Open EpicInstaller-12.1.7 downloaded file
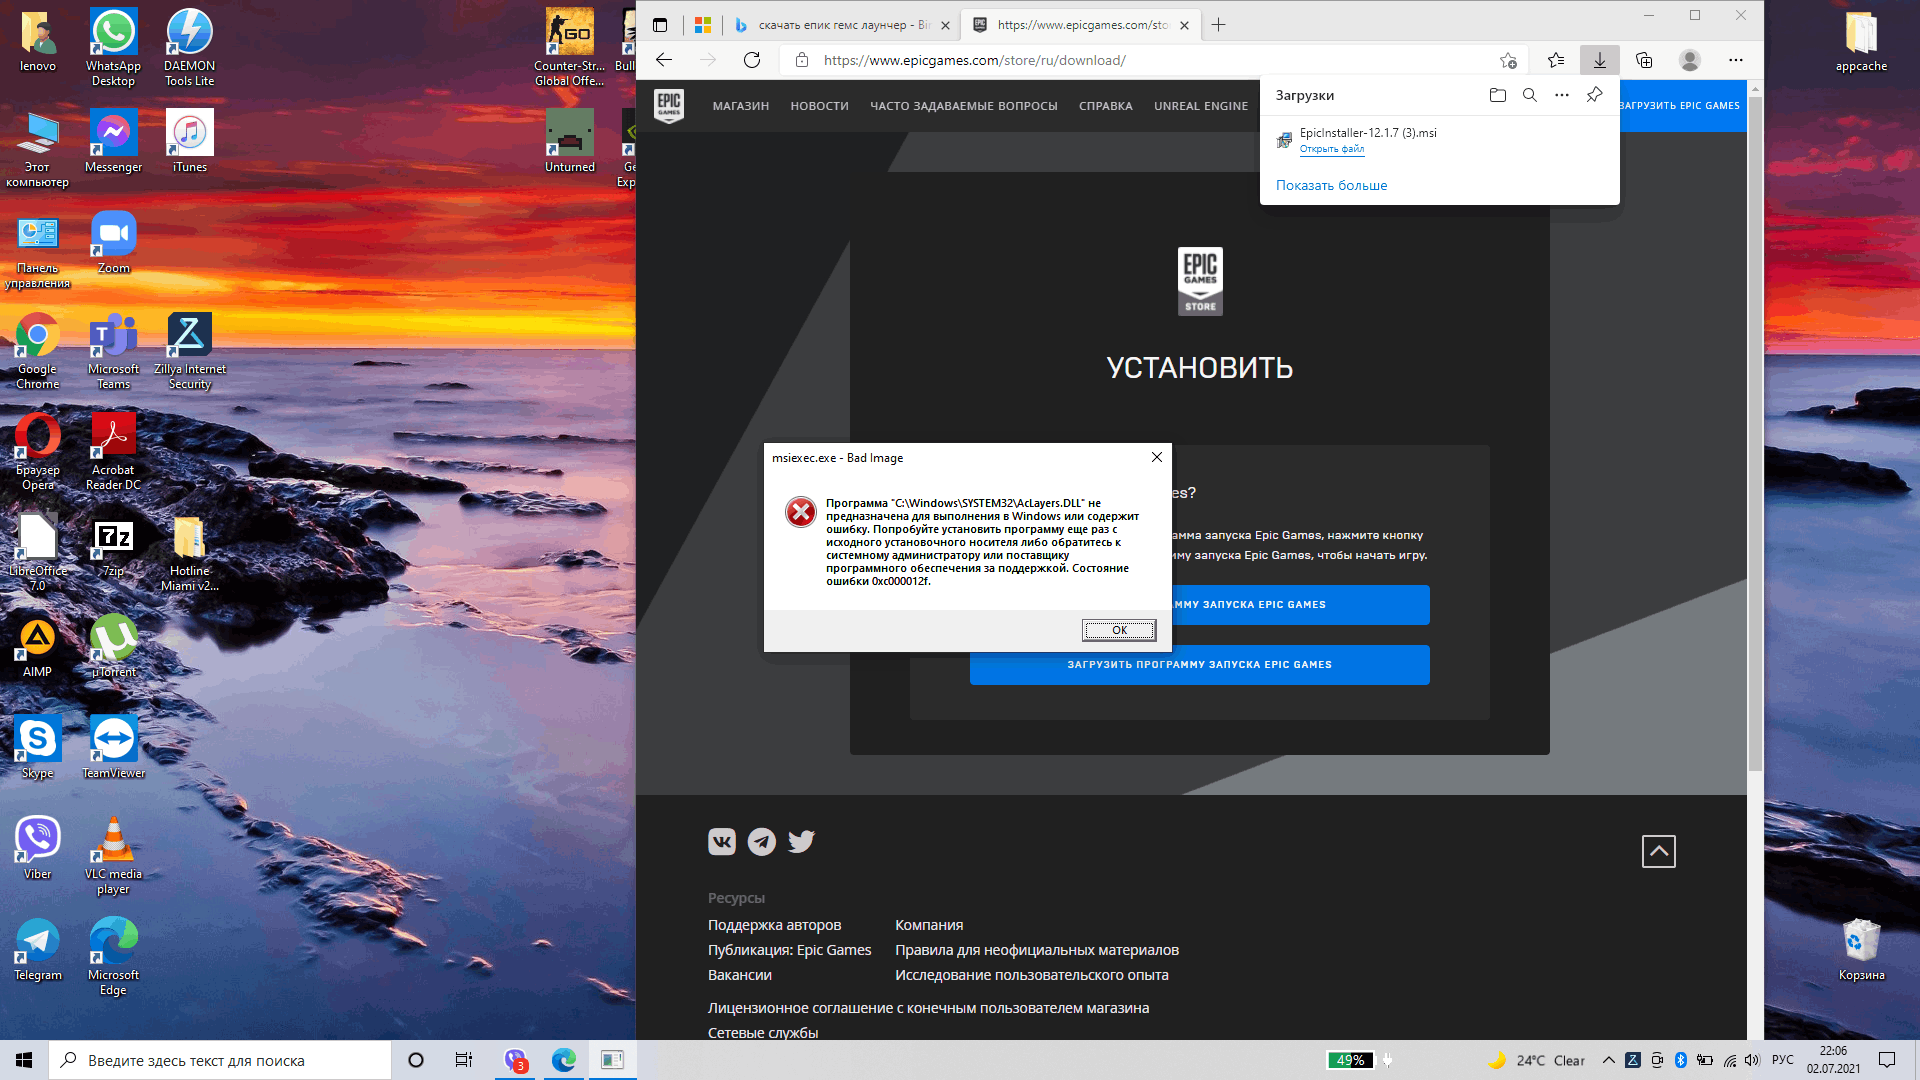This screenshot has height=1080, width=1920. pyautogui.click(x=1331, y=148)
